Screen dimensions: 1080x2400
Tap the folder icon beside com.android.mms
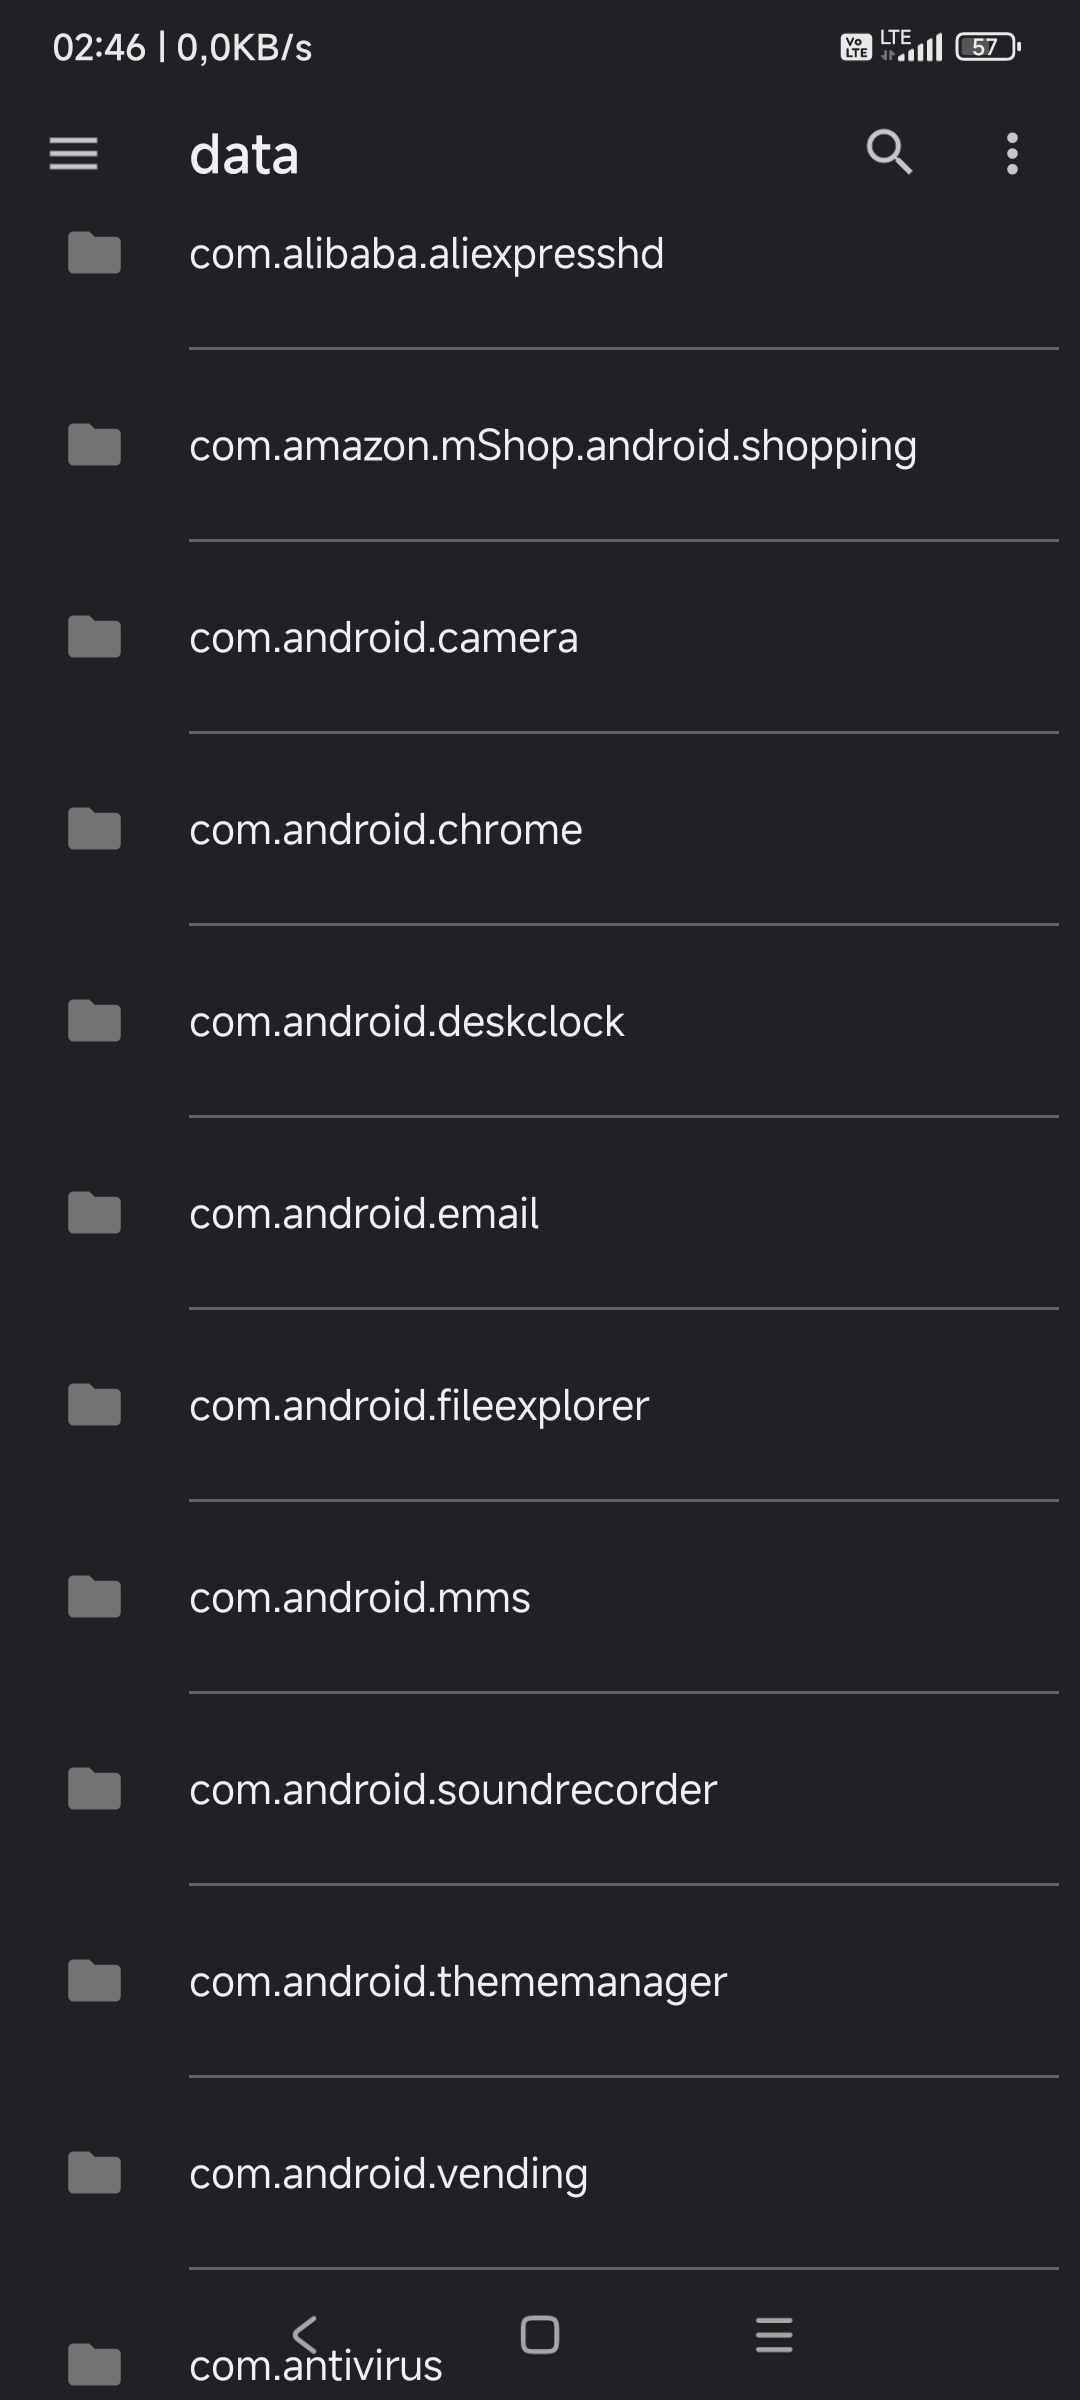[x=94, y=1597]
